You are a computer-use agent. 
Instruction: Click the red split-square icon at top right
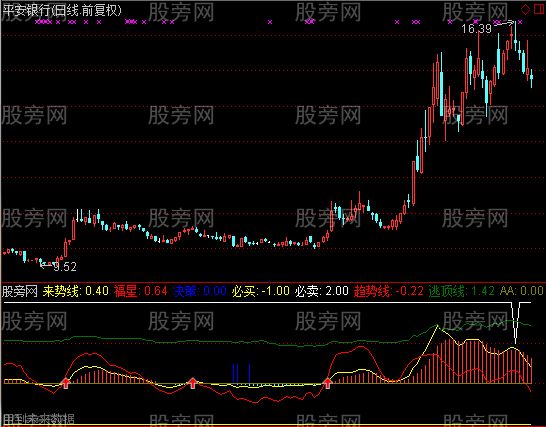539,9
